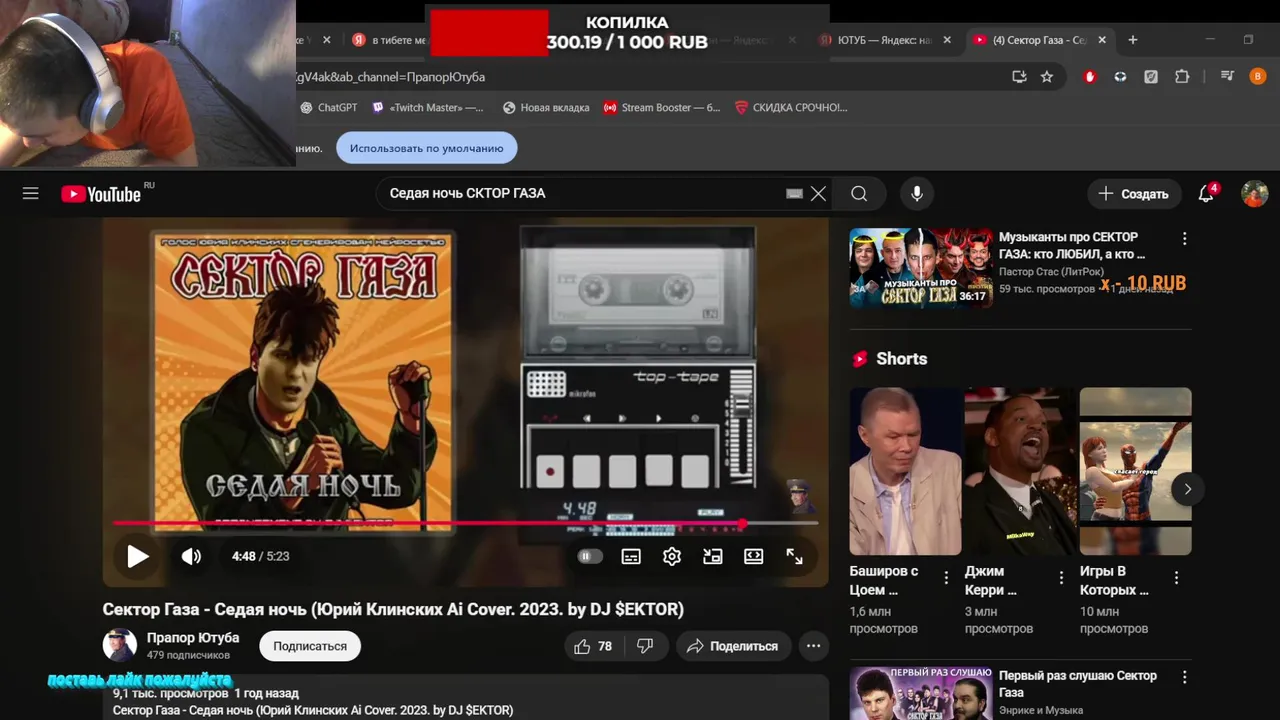1280x720 pixels.
Task: Open the Новая вкладка bookmark
Action: tap(546, 107)
